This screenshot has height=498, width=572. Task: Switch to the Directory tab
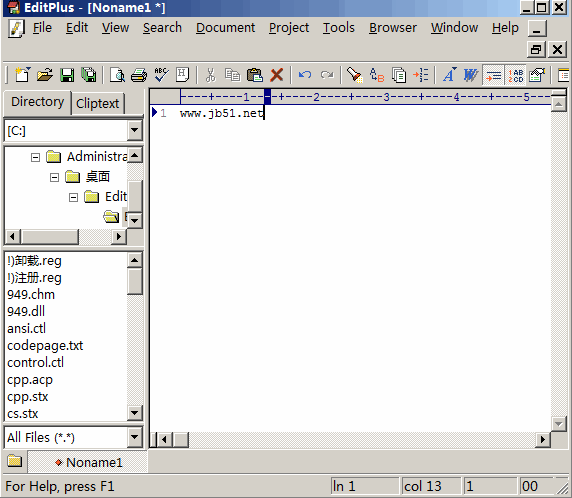pos(38,102)
